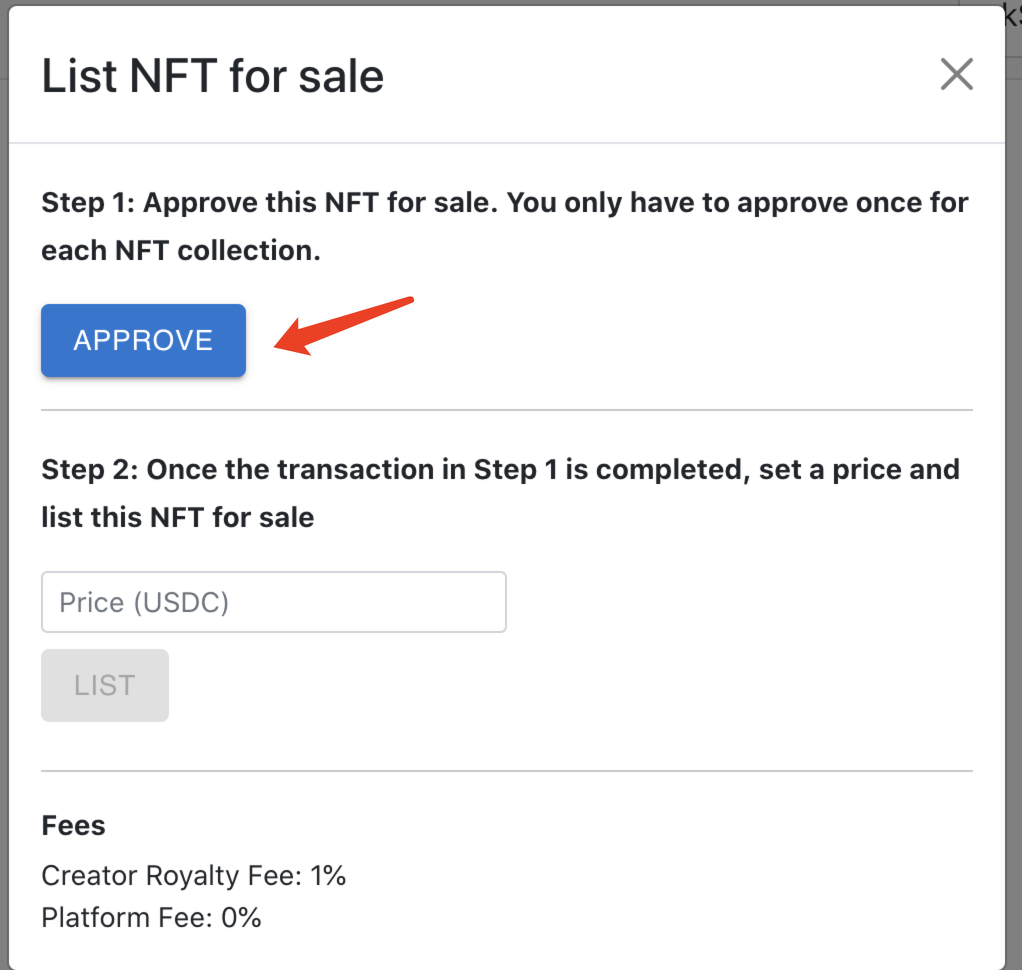Close the List NFT for sale dialog
This screenshot has width=1022, height=970.
tap(957, 74)
